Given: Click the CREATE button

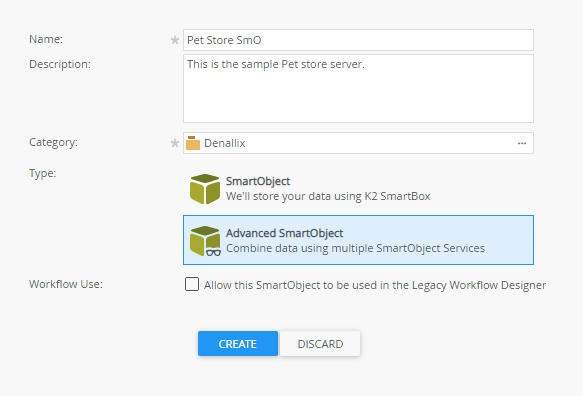Looking at the screenshot, I should 238,344.
